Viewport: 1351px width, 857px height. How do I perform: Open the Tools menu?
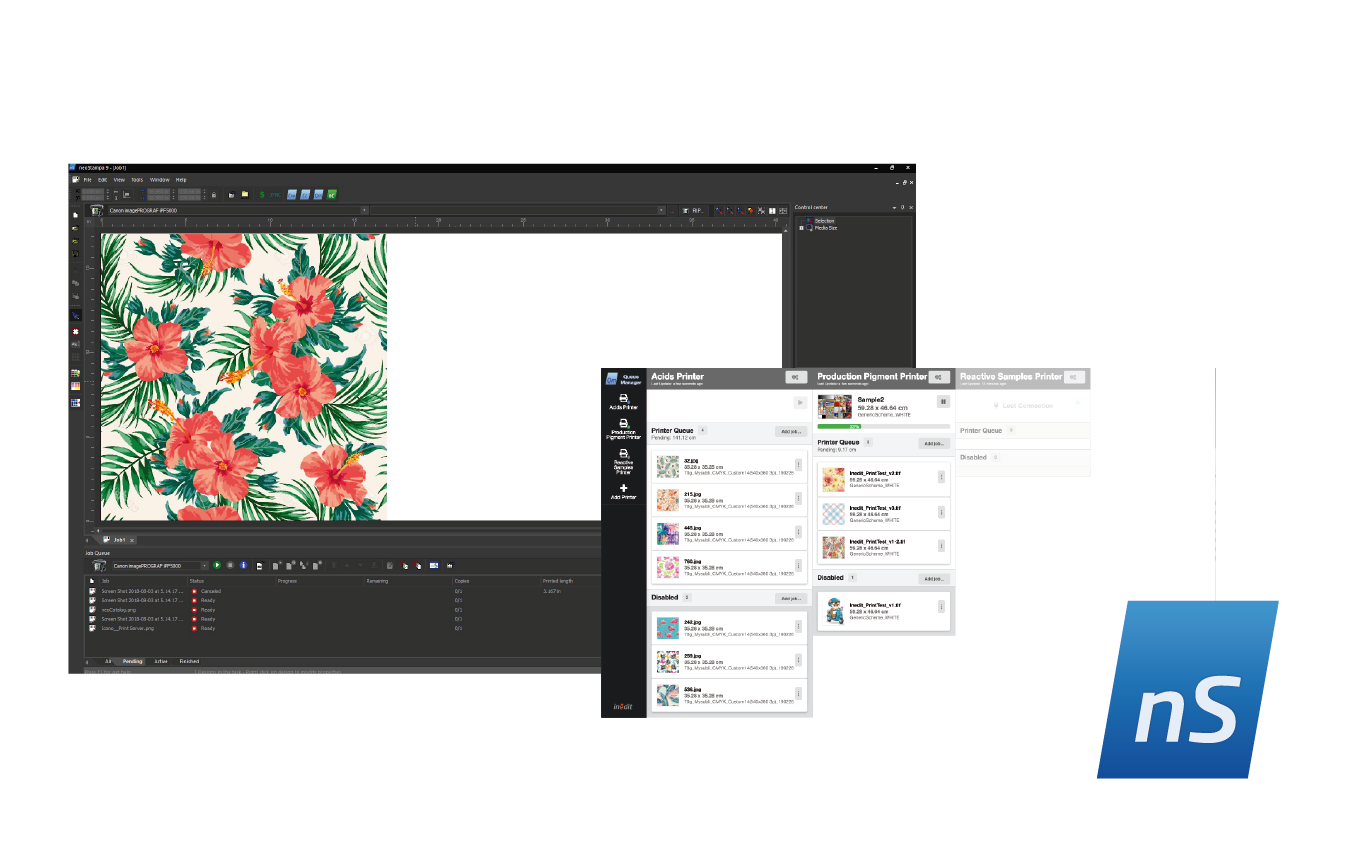click(136, 180)
